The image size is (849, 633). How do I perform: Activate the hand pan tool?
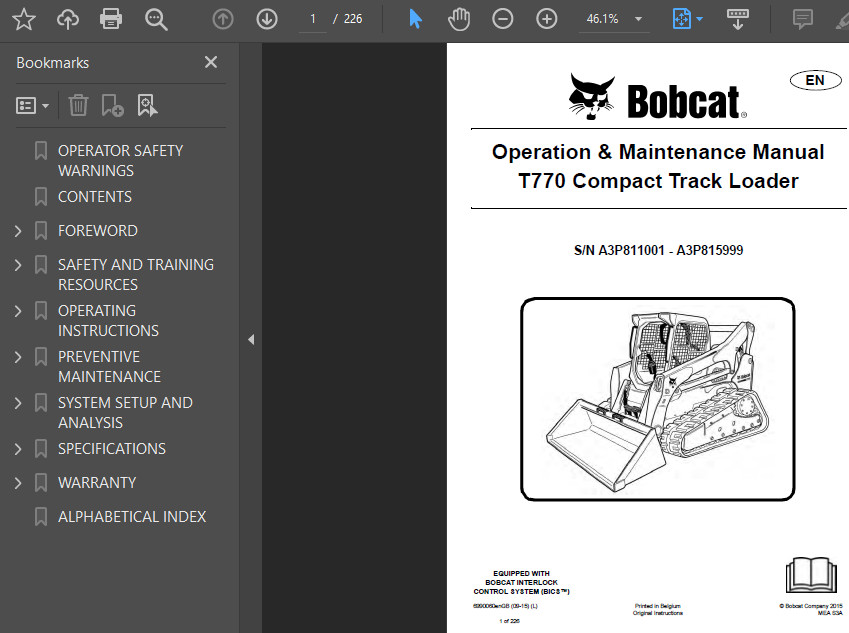point(459,19)
